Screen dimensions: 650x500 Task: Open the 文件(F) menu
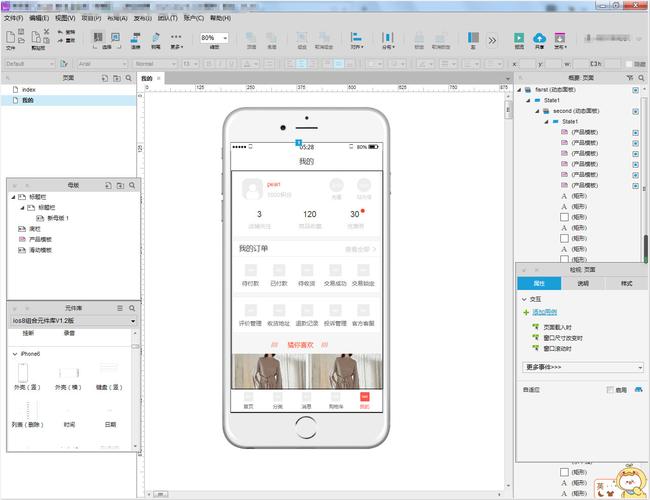click(x=13, y=18)
